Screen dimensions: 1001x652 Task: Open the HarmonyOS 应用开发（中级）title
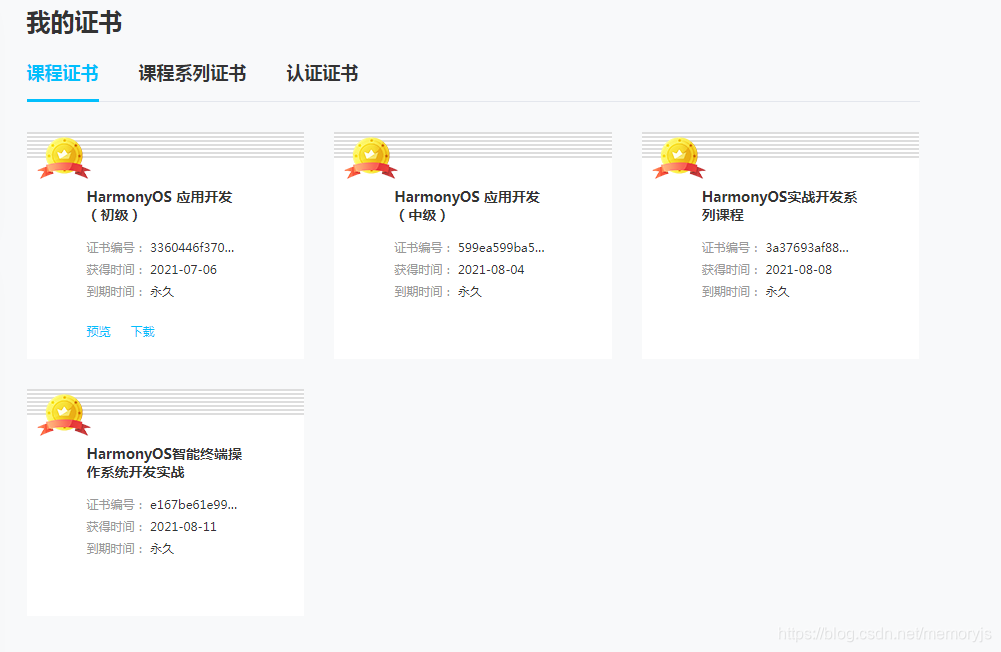tap(467, 206)
